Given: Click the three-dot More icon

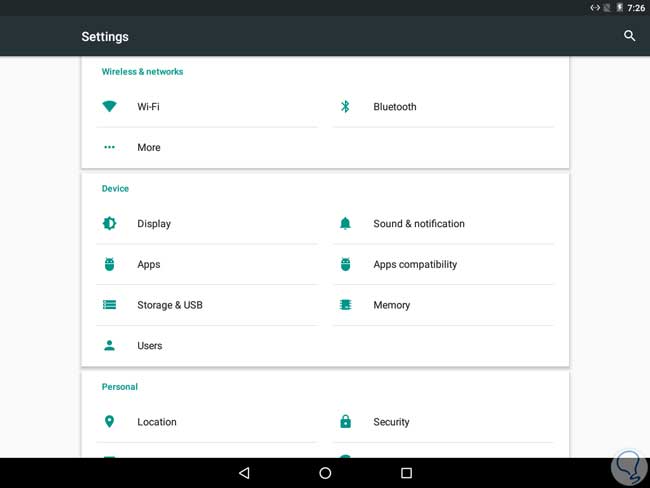Looking at the screenshot, I should tap(109, 147).
